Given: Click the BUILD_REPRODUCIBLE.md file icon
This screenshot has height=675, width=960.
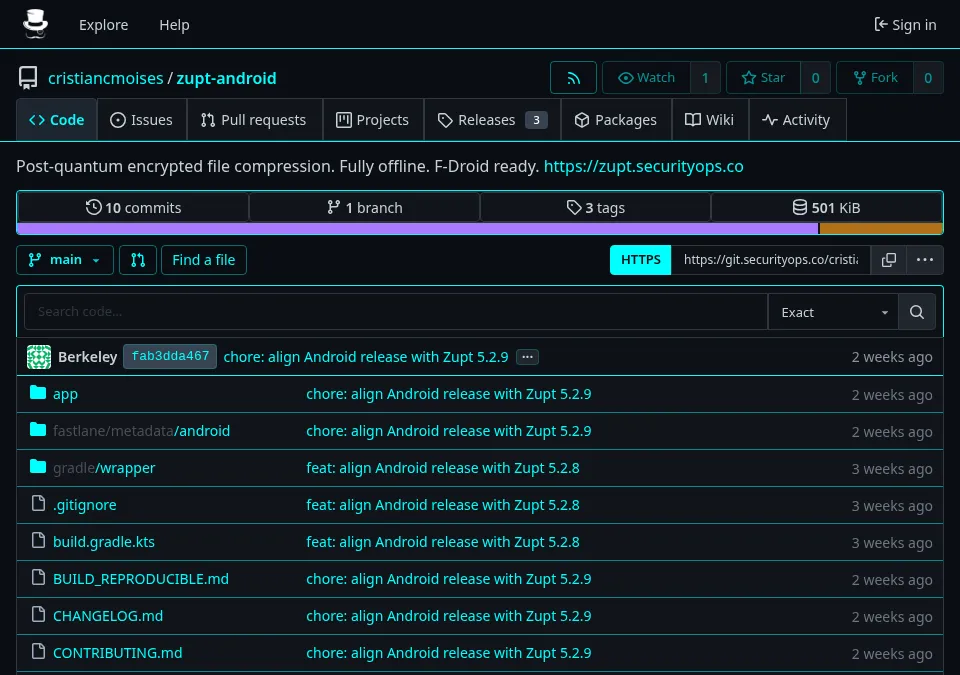Looking at the screenshot, I should click(39, 578).
